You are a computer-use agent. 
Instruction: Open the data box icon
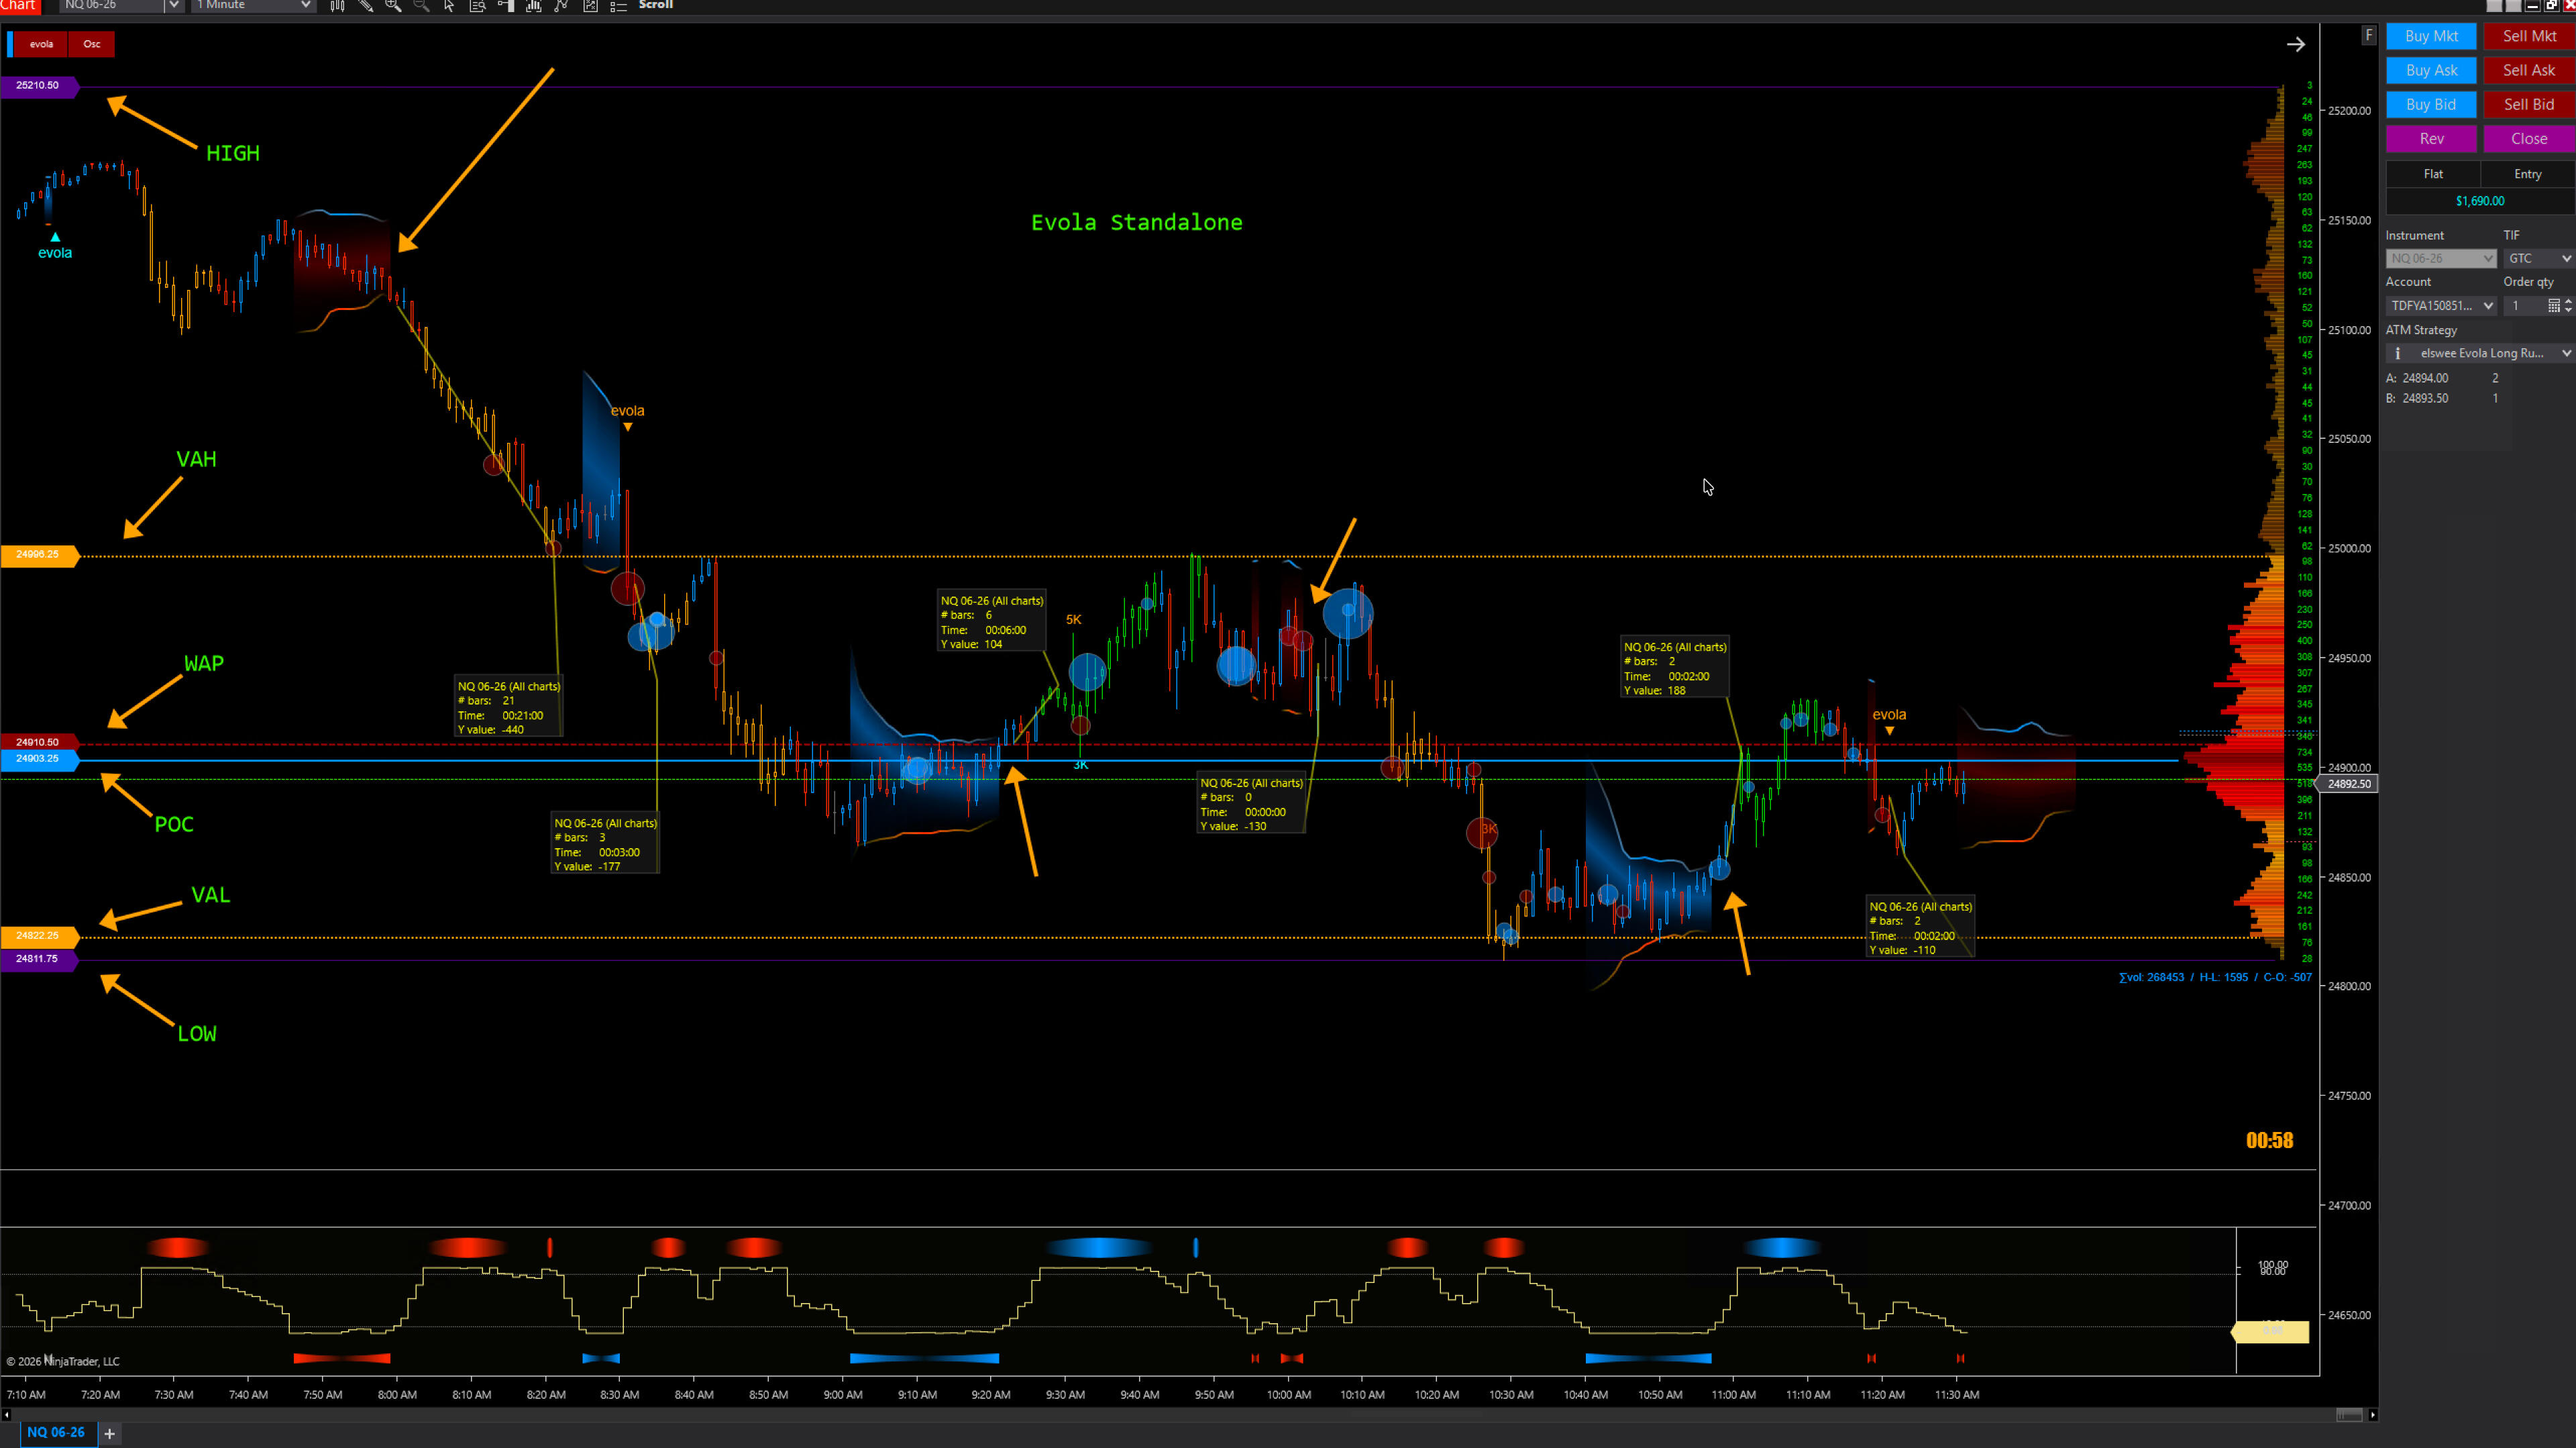pos(478,6)
